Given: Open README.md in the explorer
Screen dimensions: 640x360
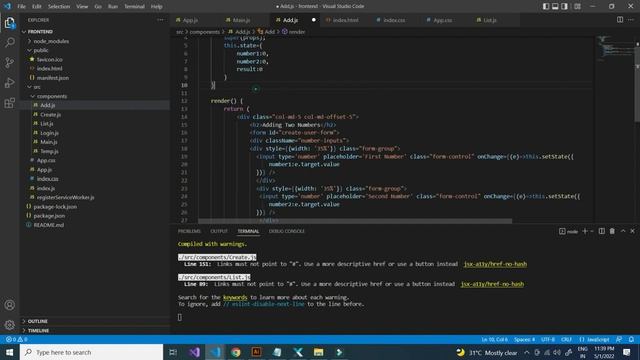Looking at the screenshot, I should [x=49, y=225].
